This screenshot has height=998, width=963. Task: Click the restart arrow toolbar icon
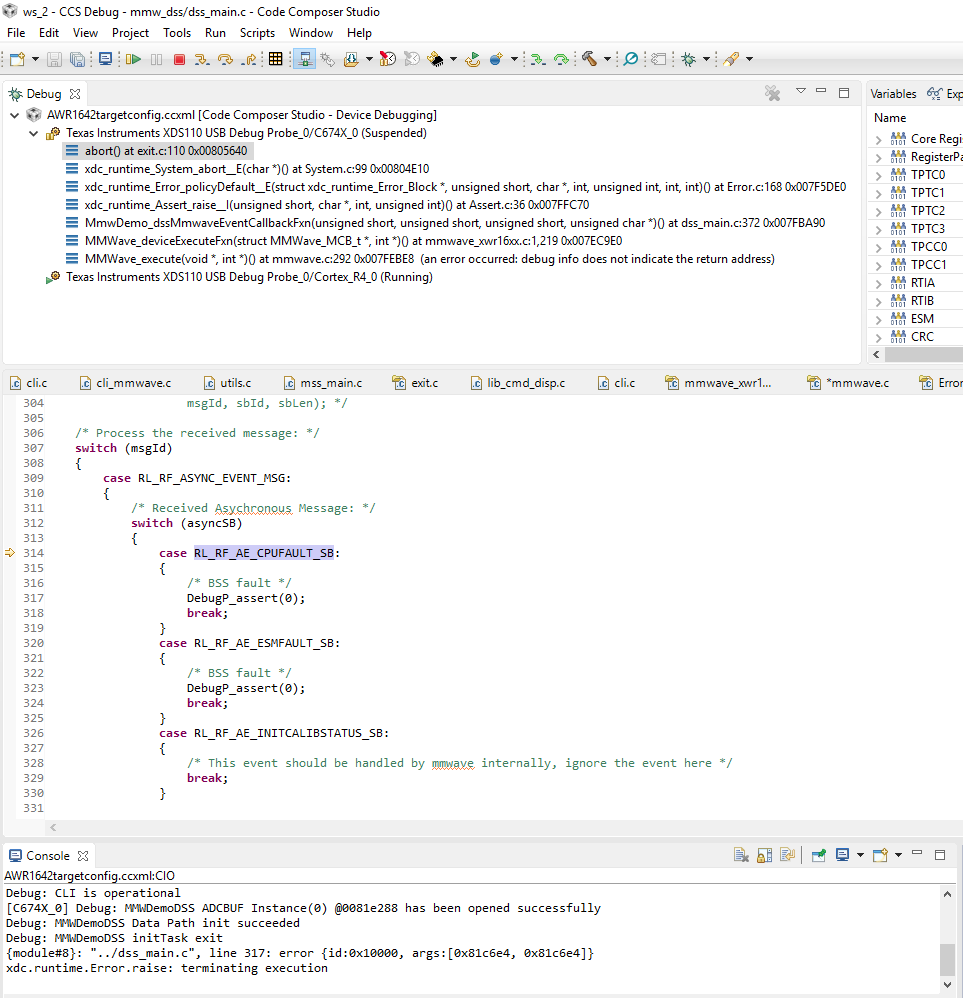473,59
